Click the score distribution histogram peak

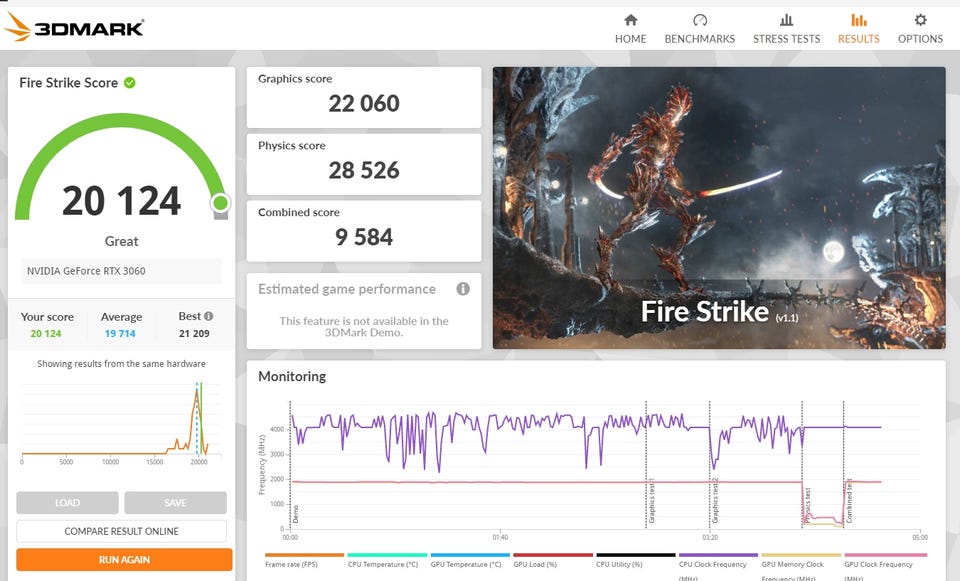tap(197, 392)
